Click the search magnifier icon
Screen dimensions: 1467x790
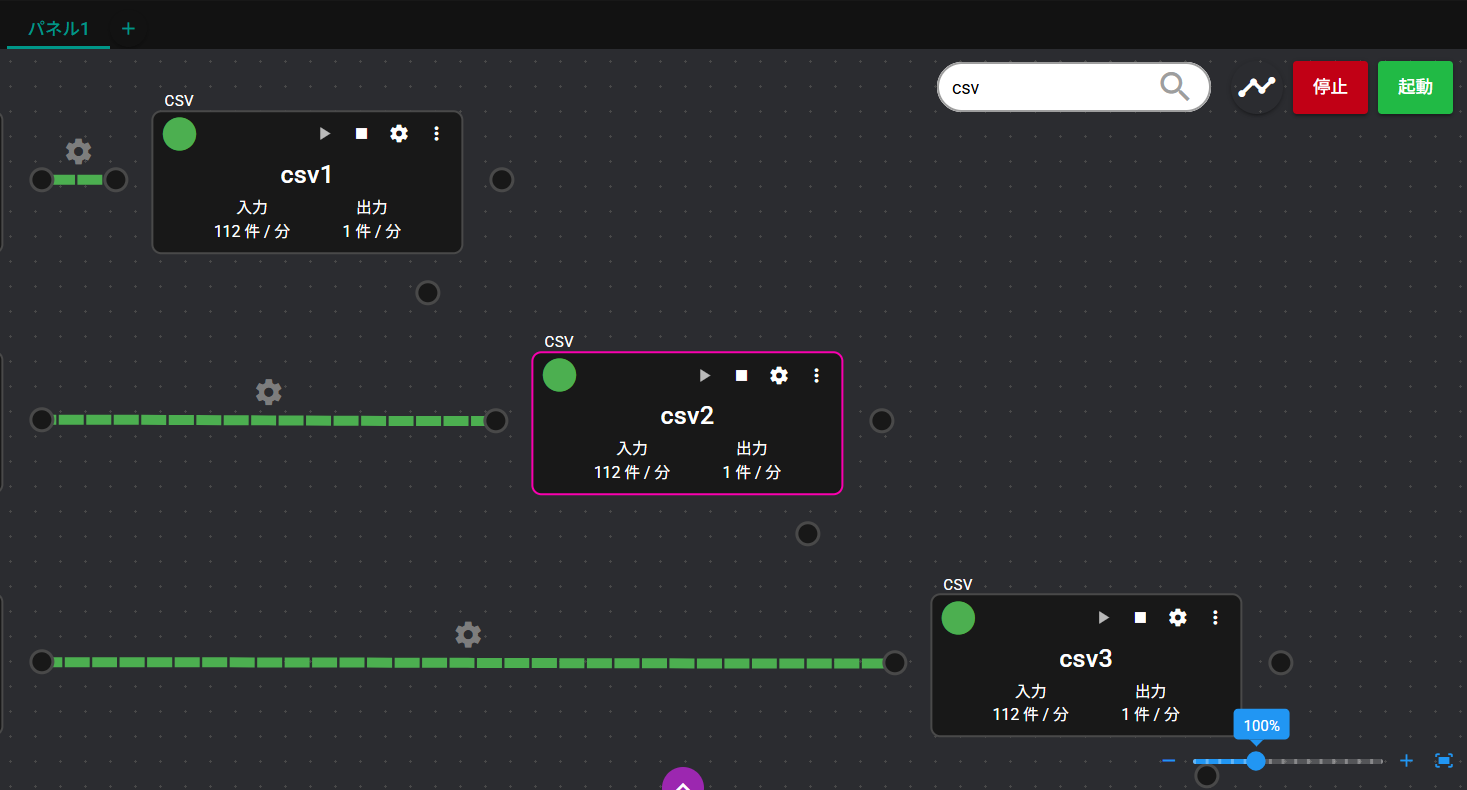pyautogui.click(x=1174, y=88)
